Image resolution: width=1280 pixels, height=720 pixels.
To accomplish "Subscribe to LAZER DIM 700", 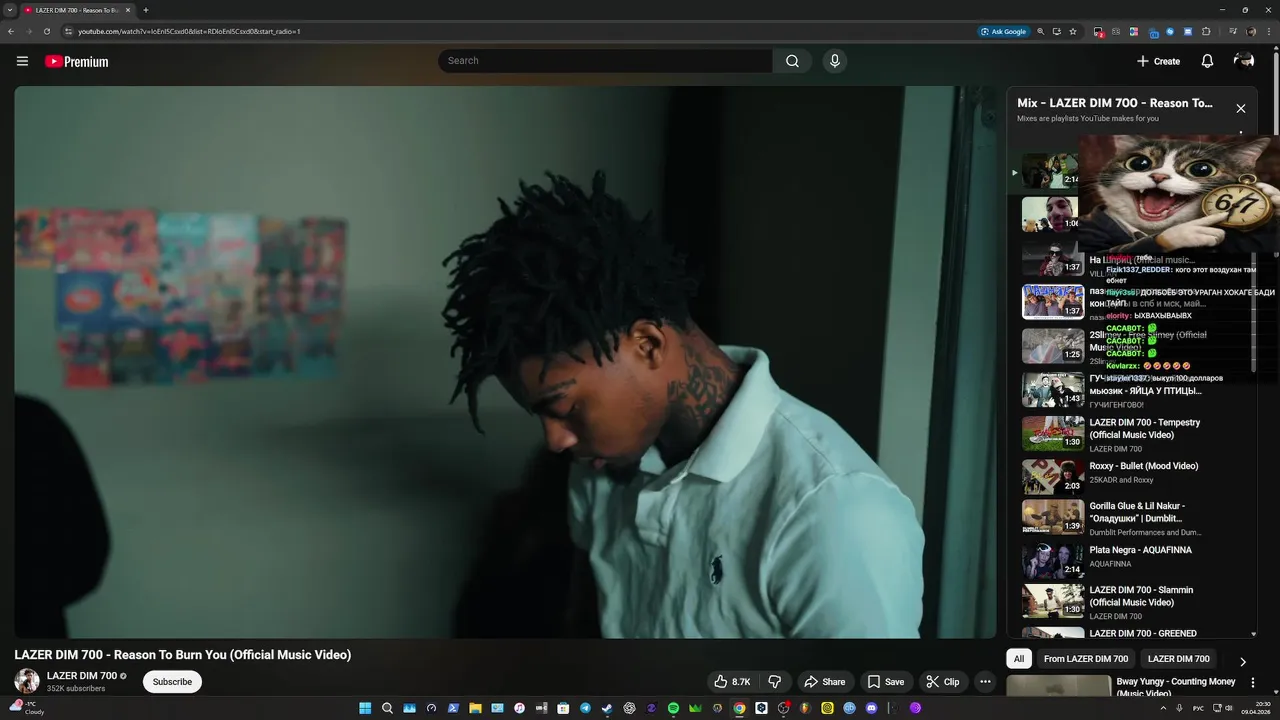I will [172, 682].
